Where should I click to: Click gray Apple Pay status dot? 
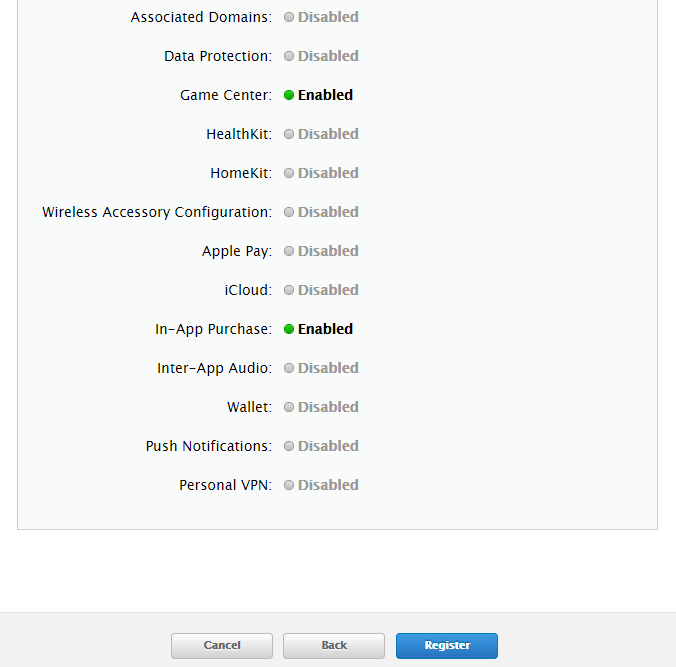pyautogui.click(x=289, y=251)
